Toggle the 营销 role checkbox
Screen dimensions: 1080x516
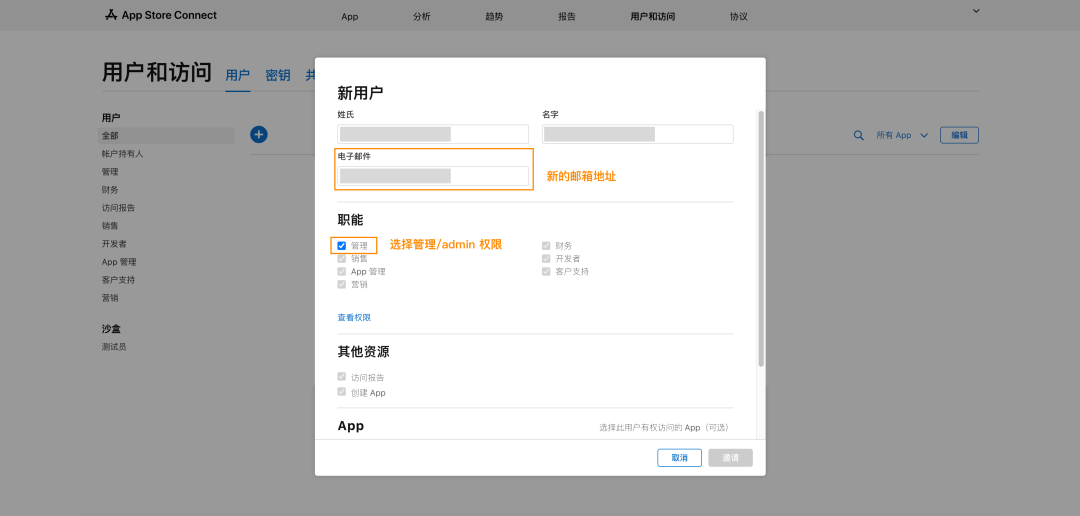[342, 284]
